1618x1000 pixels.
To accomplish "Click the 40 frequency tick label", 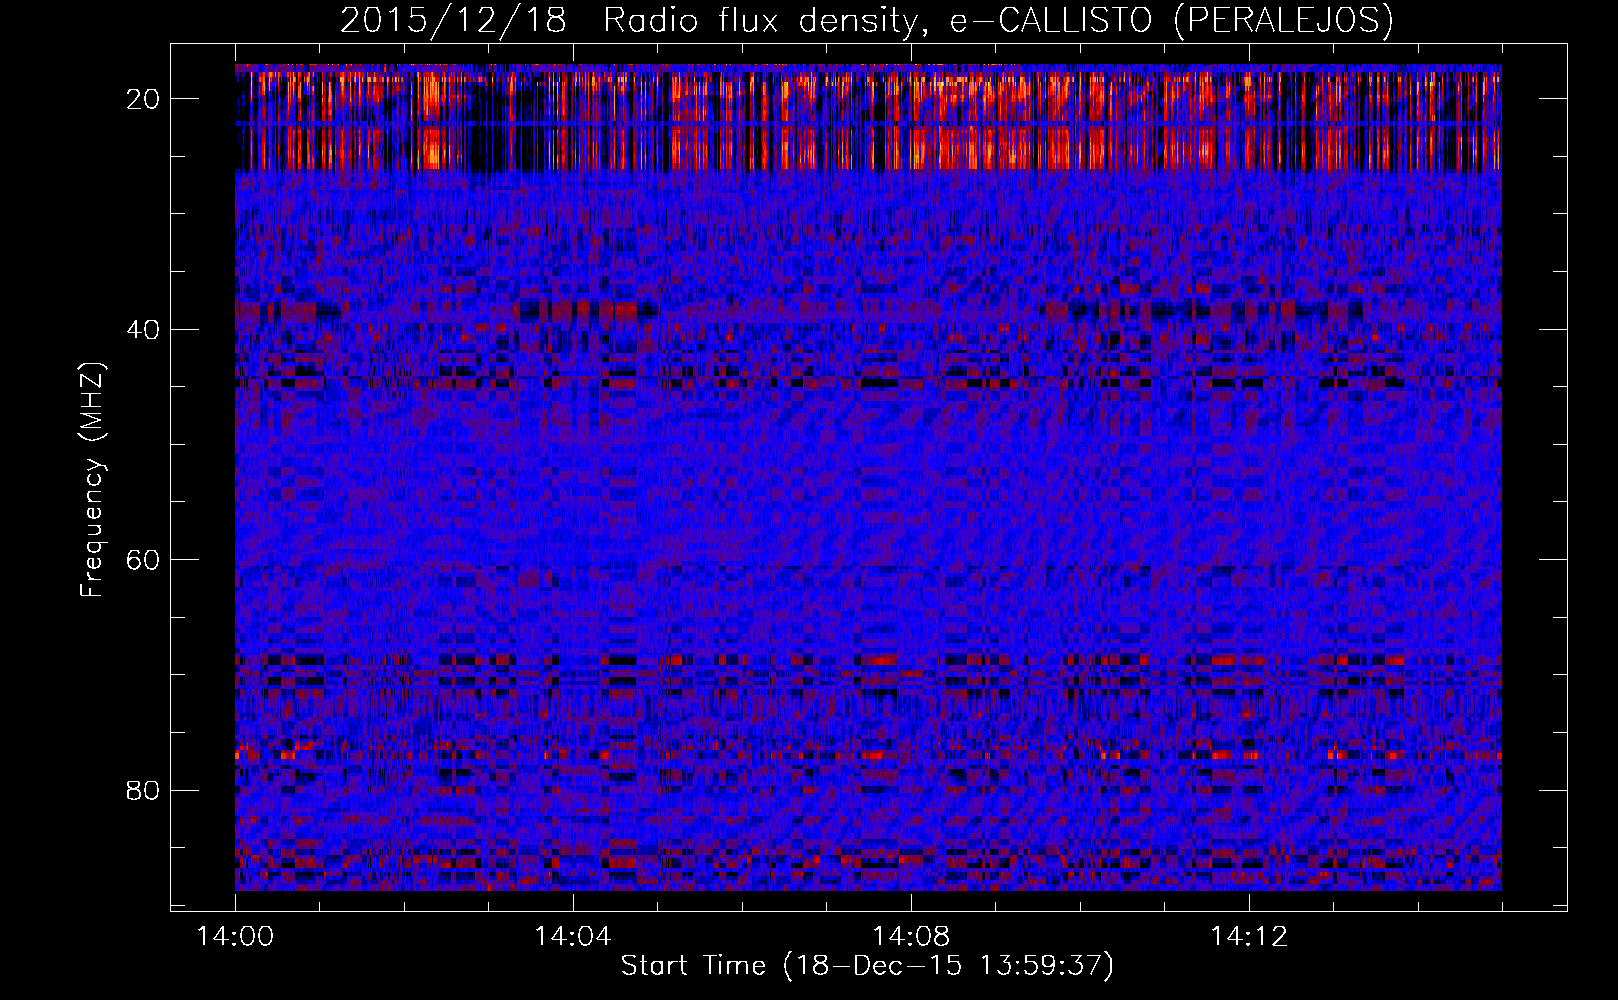I will (x=144, y=329).
